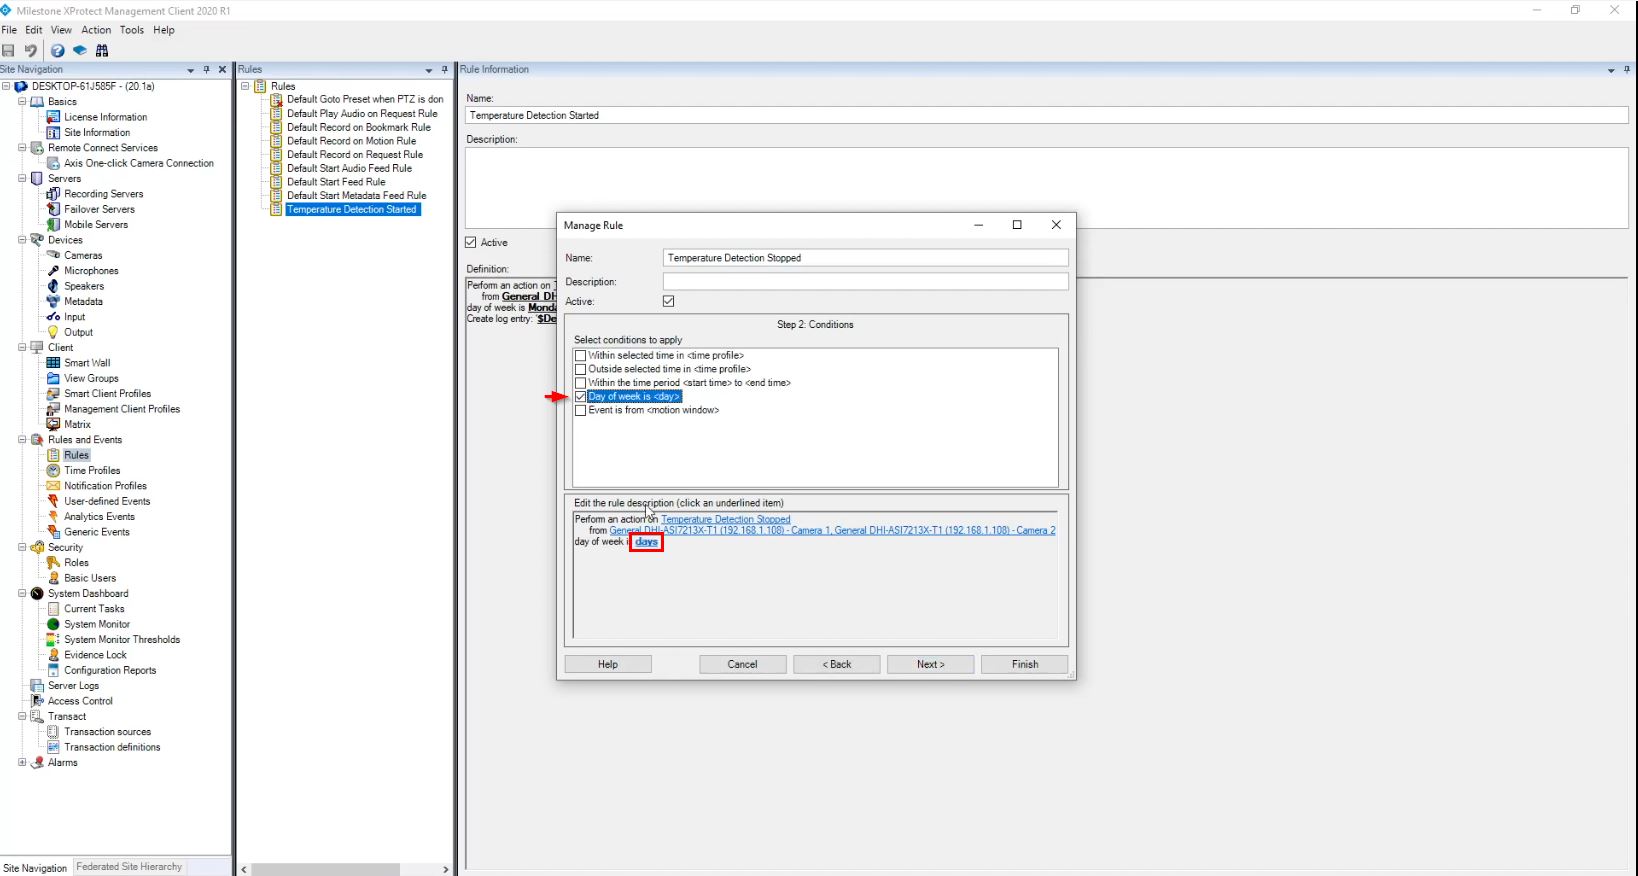Click the Description field in Manage Rule dialog

[866, 282]
